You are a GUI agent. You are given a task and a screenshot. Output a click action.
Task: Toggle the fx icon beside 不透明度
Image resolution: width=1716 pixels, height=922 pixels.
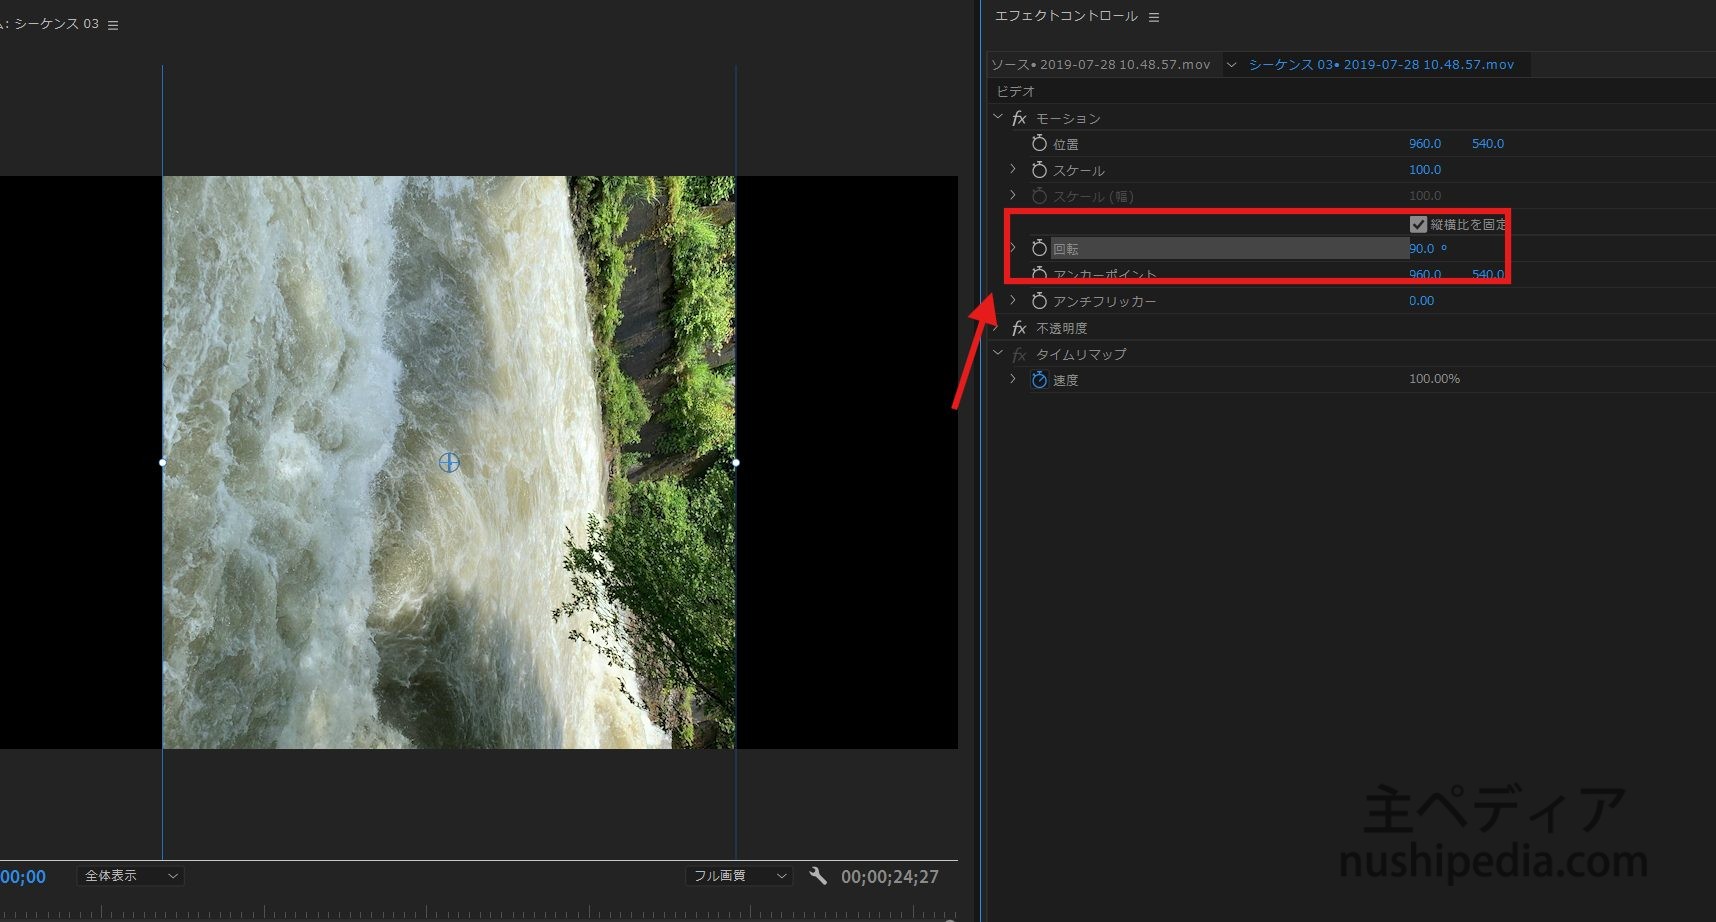[x=1019, y=328]
